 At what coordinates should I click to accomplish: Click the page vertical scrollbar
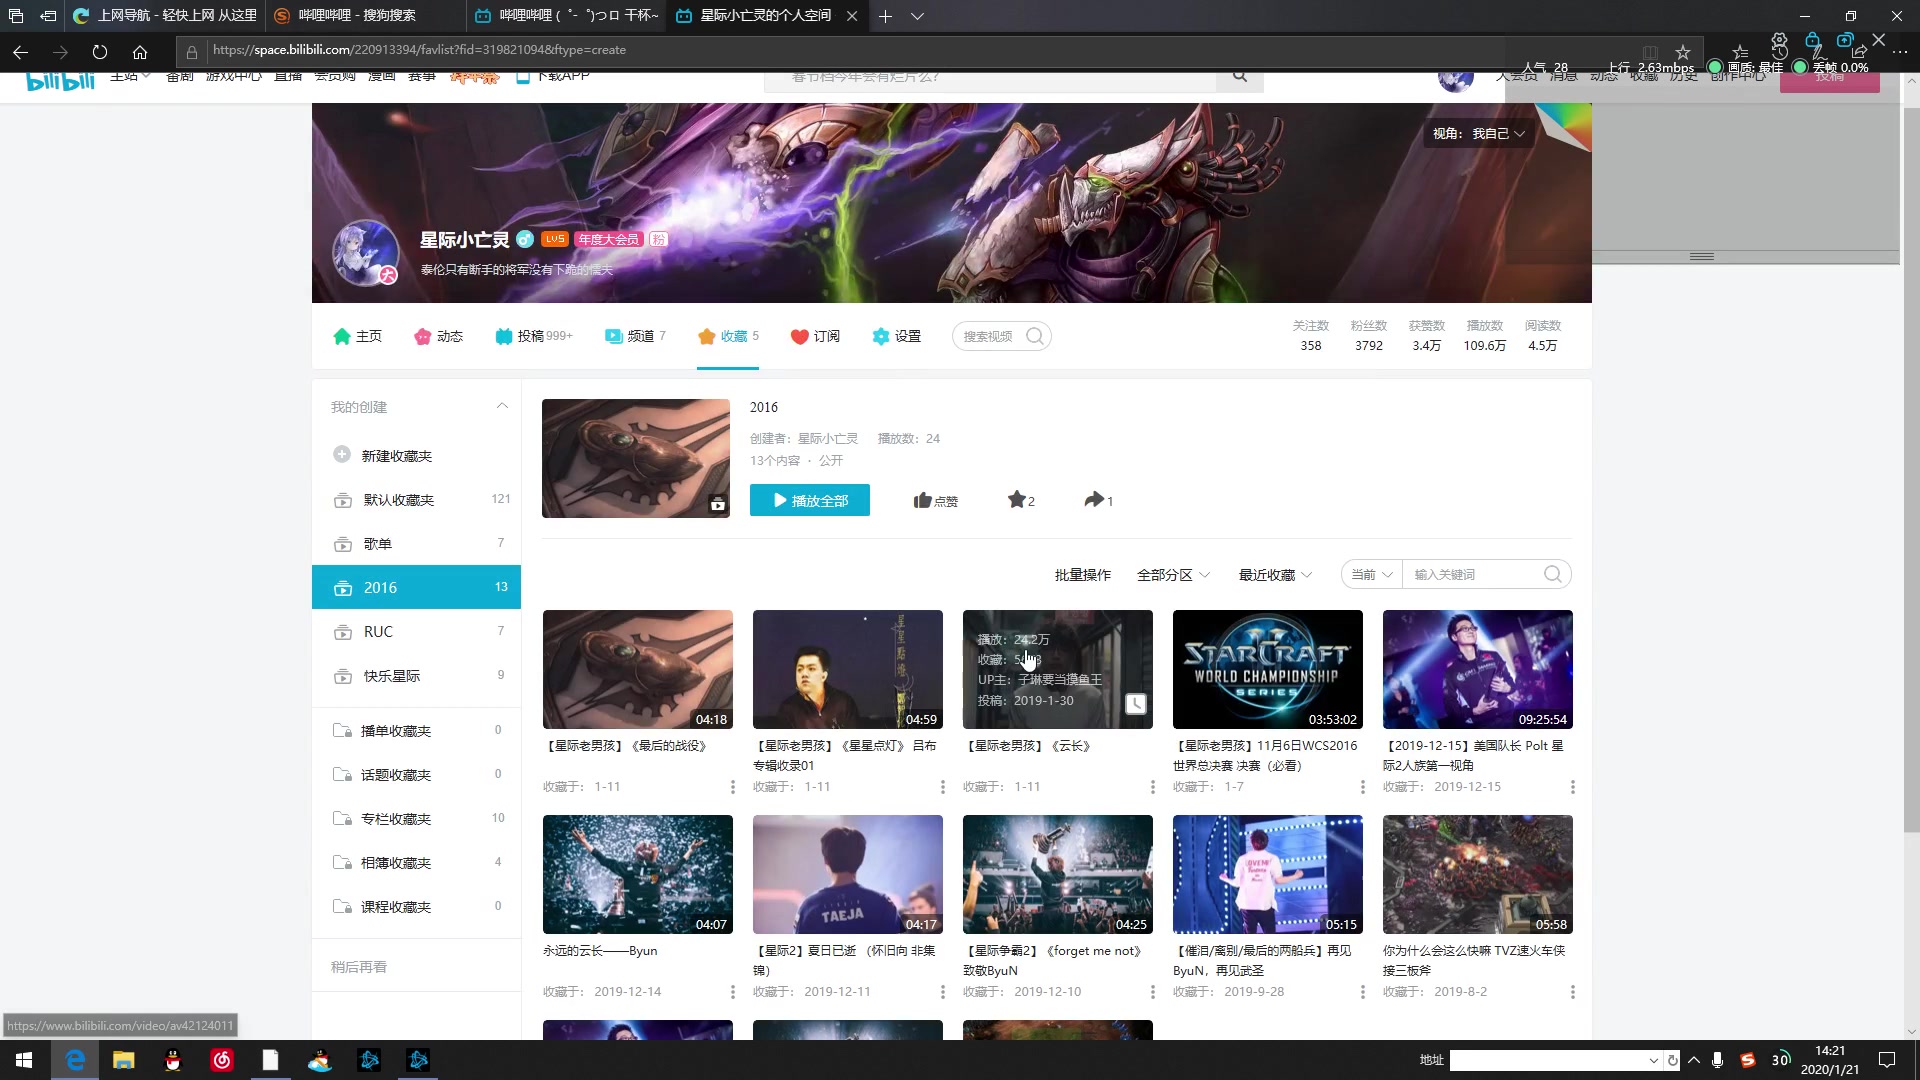click(x=1911, y=470)
